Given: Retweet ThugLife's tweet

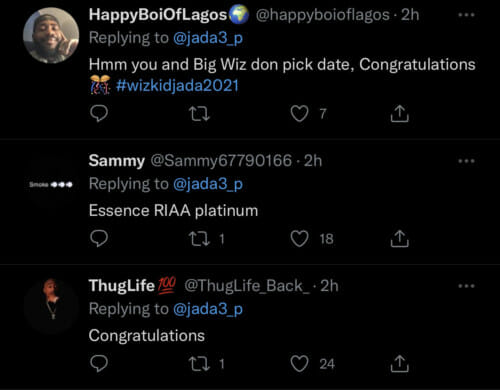Looking at the screenshot, I should (199, 364).
